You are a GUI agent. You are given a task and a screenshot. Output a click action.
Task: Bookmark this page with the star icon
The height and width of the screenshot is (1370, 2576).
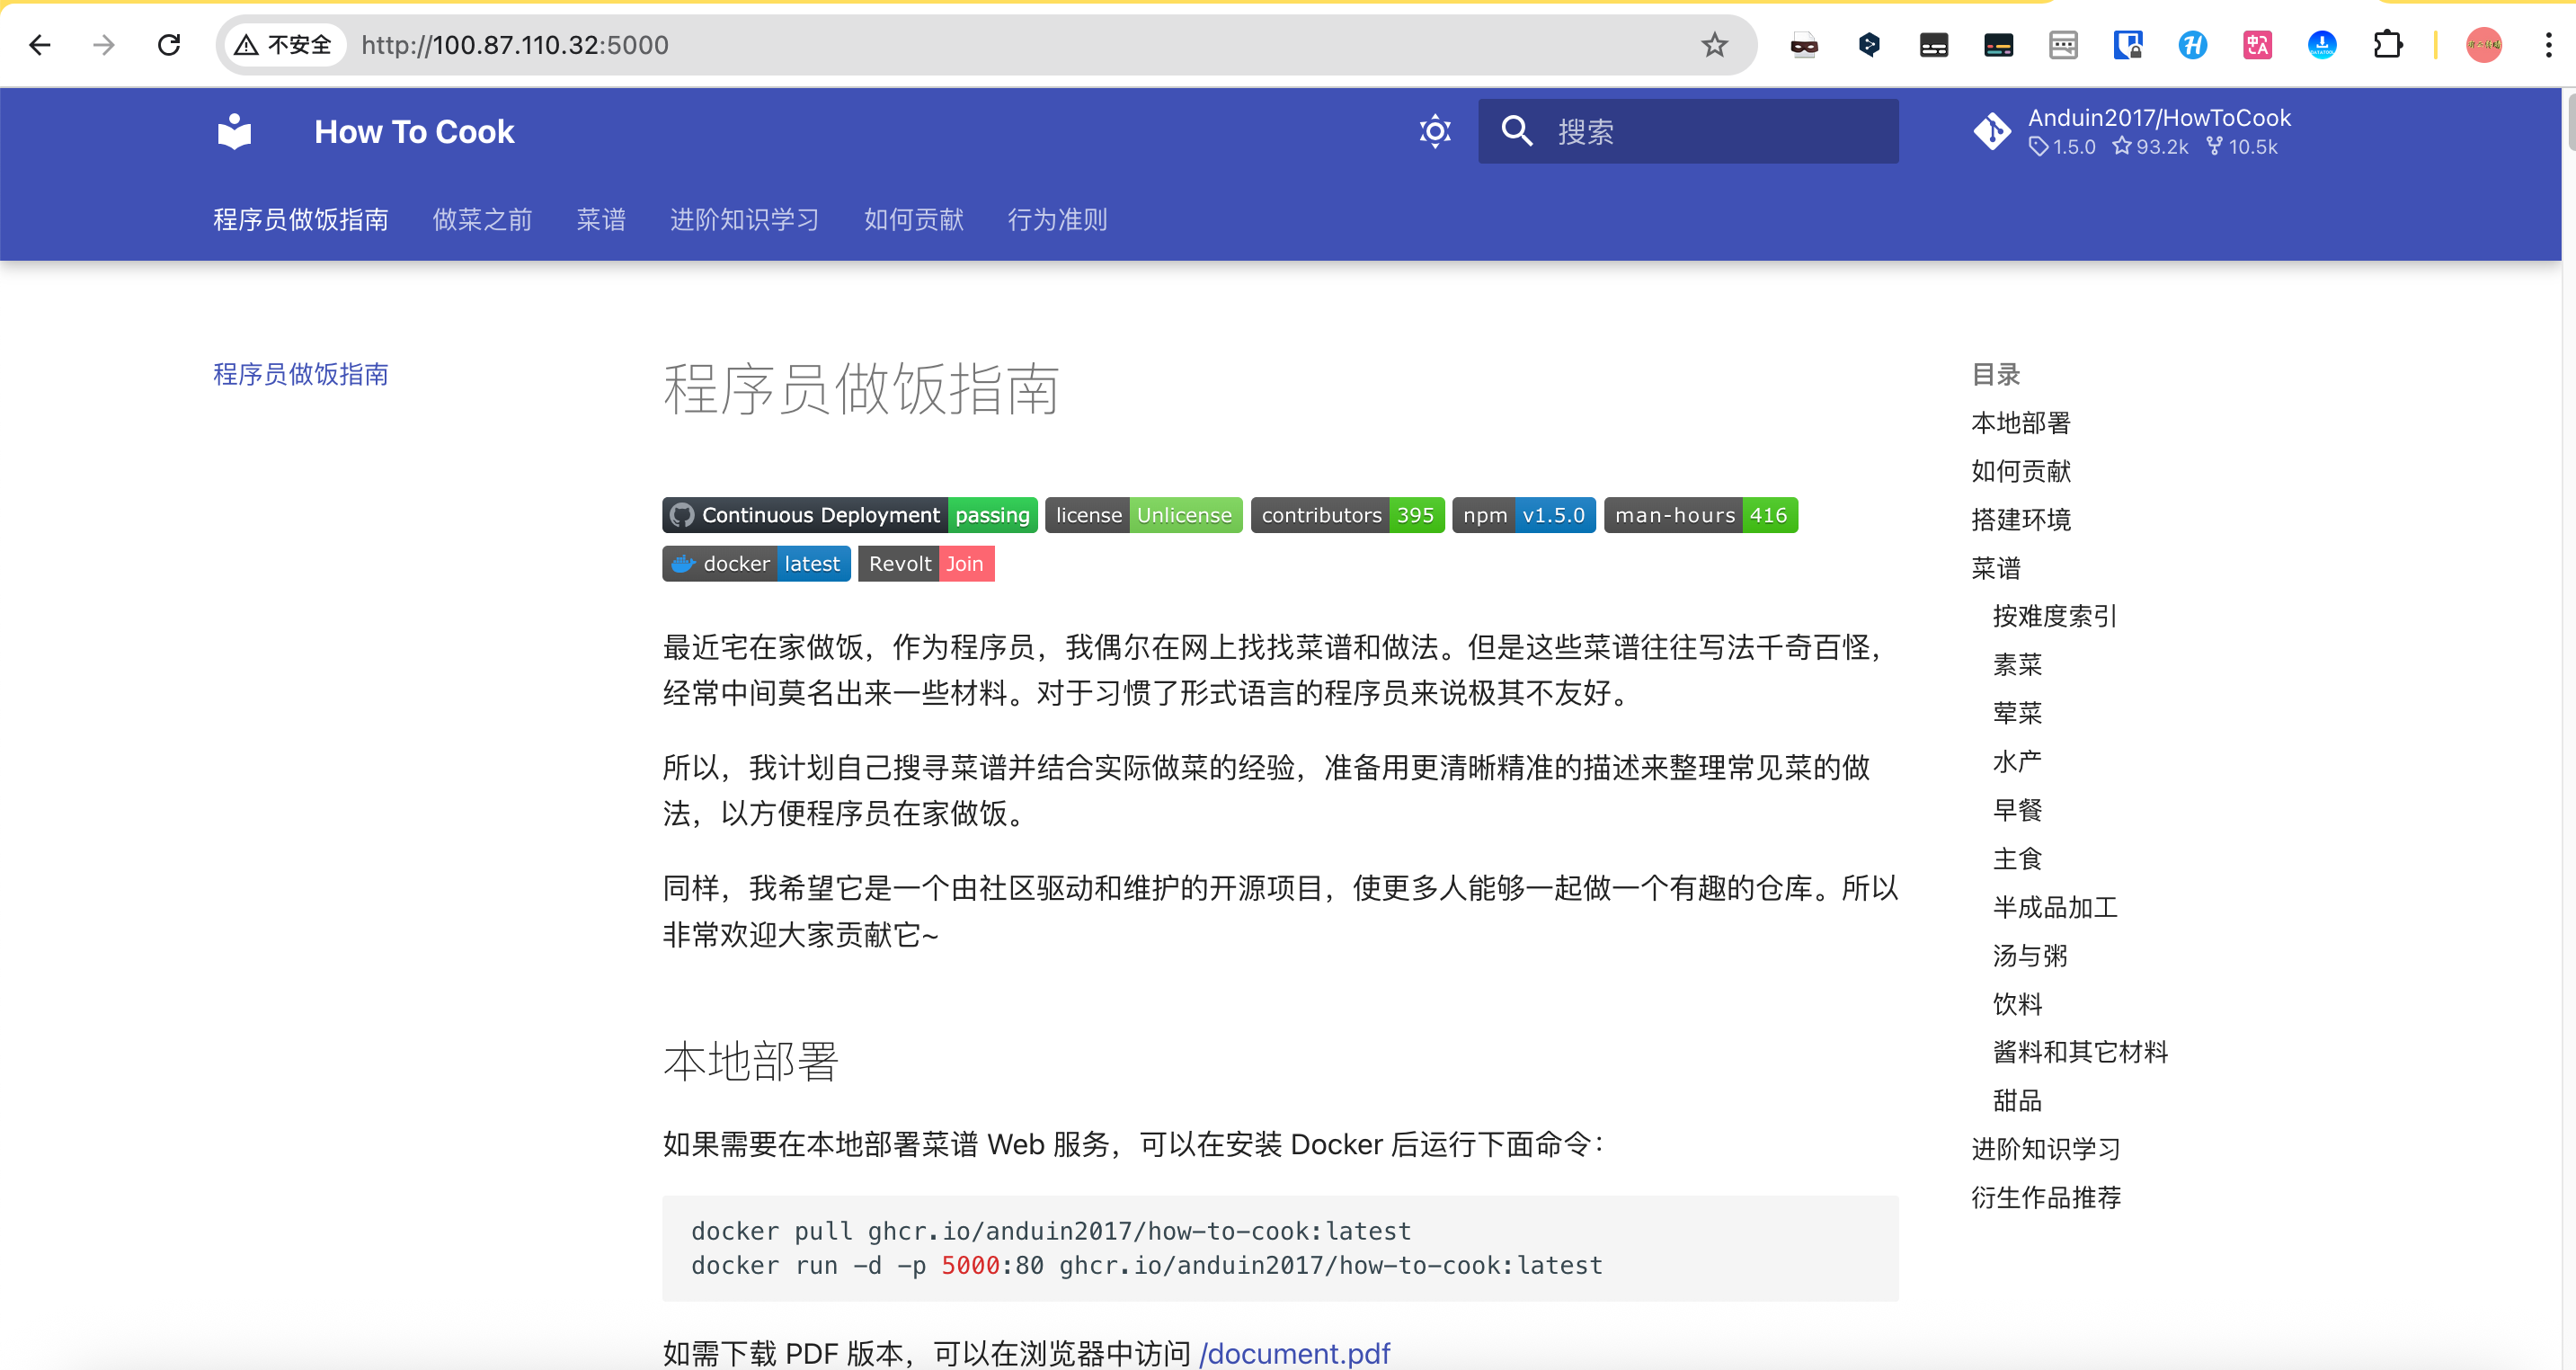click(x=1714, y=45)
